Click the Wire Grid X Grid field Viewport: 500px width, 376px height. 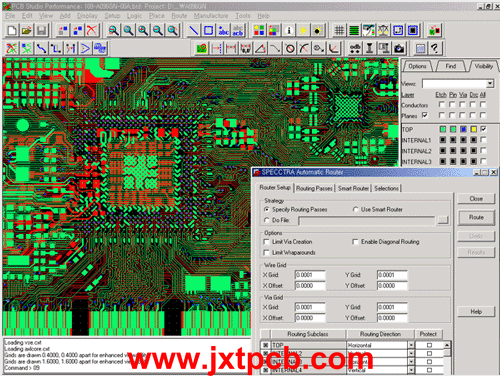[310, 275]
